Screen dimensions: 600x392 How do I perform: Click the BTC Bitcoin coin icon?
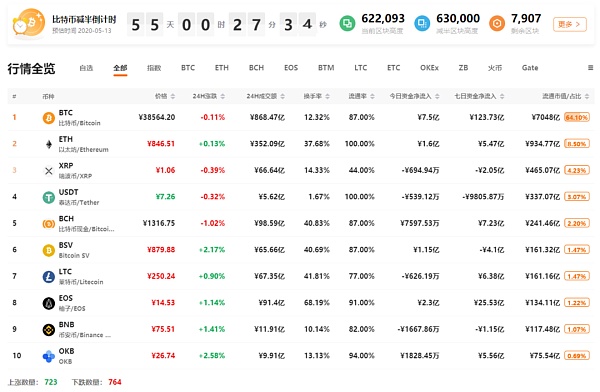coord(49,118)
